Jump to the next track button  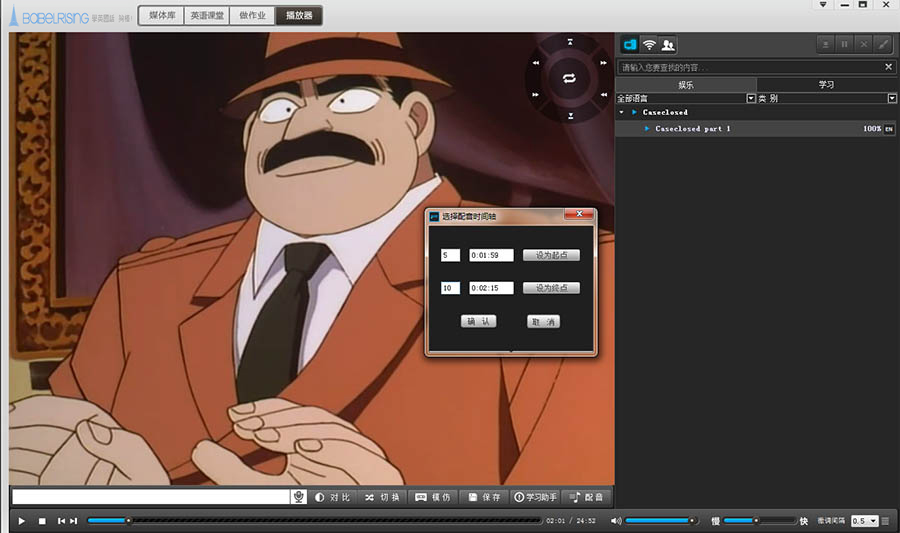click(x=73, y=521)
